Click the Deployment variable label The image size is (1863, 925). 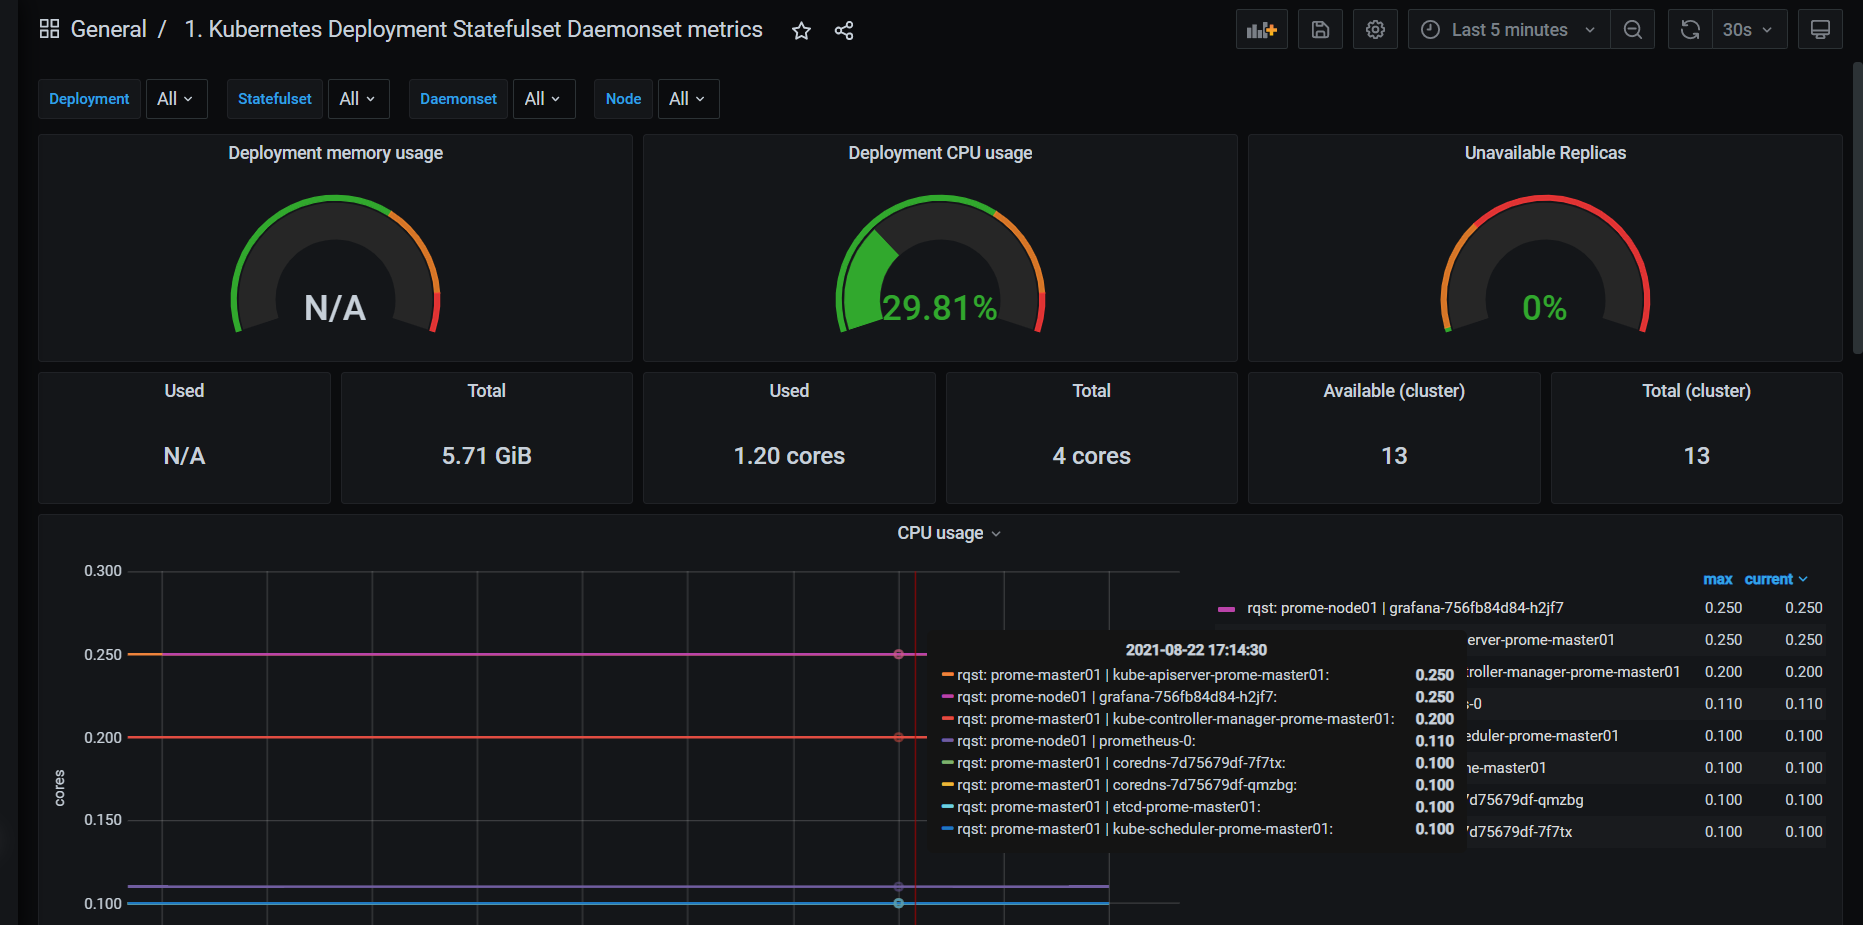[x=89, y=99]
